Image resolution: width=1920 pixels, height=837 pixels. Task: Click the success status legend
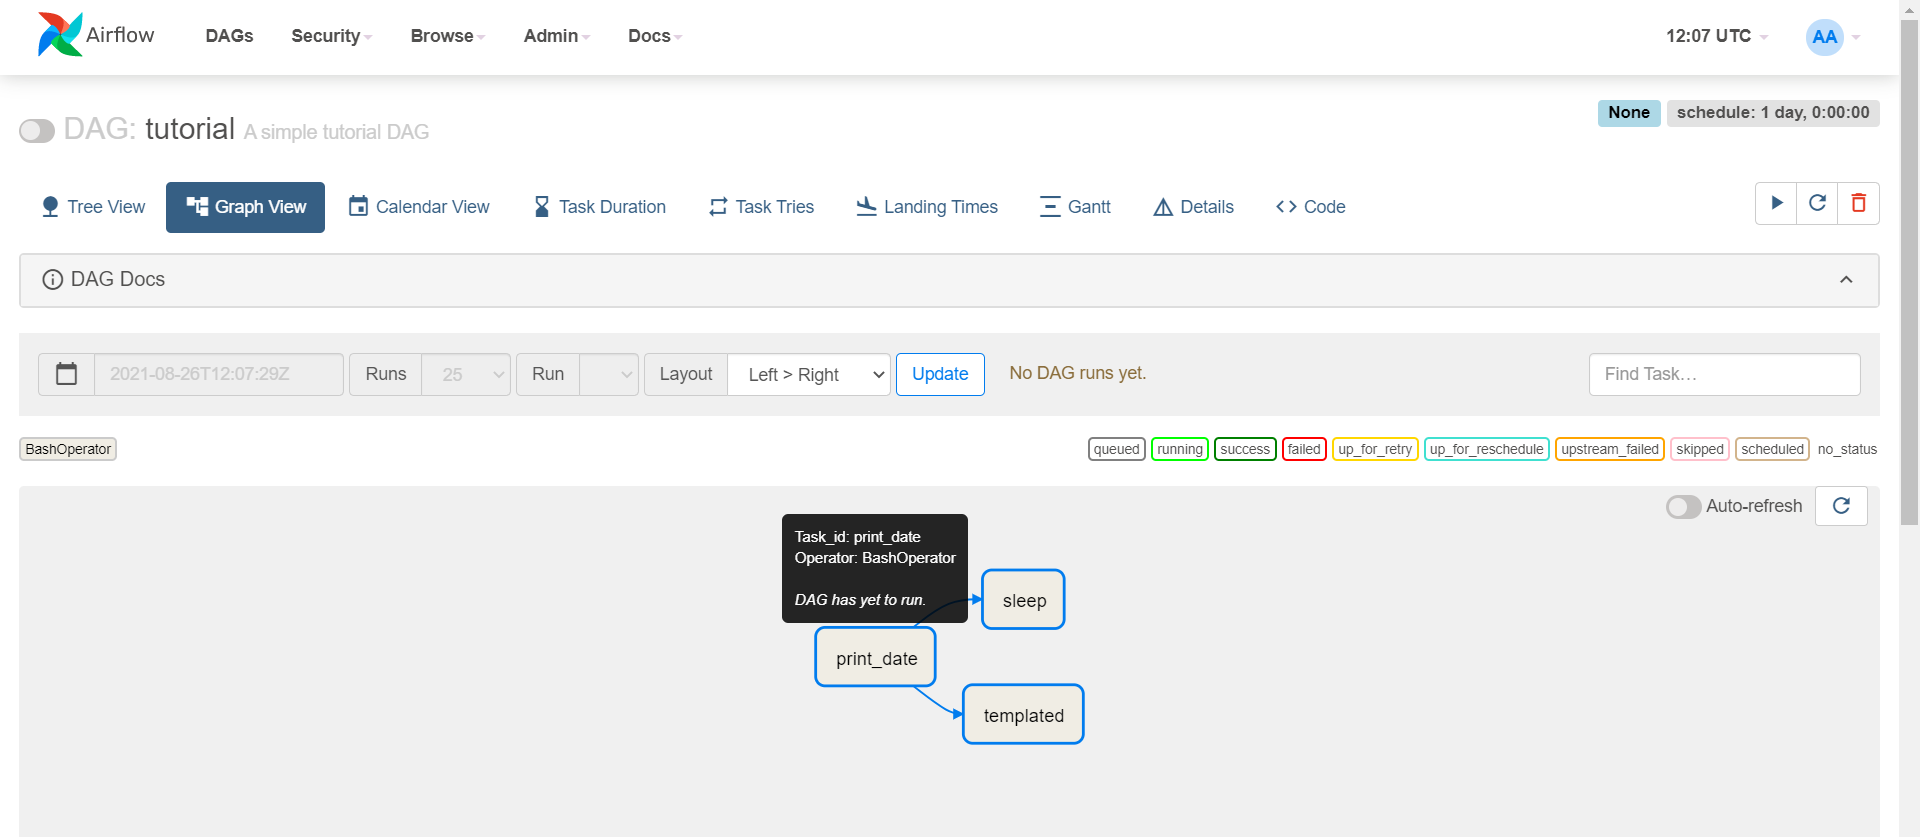point(1245,449)
